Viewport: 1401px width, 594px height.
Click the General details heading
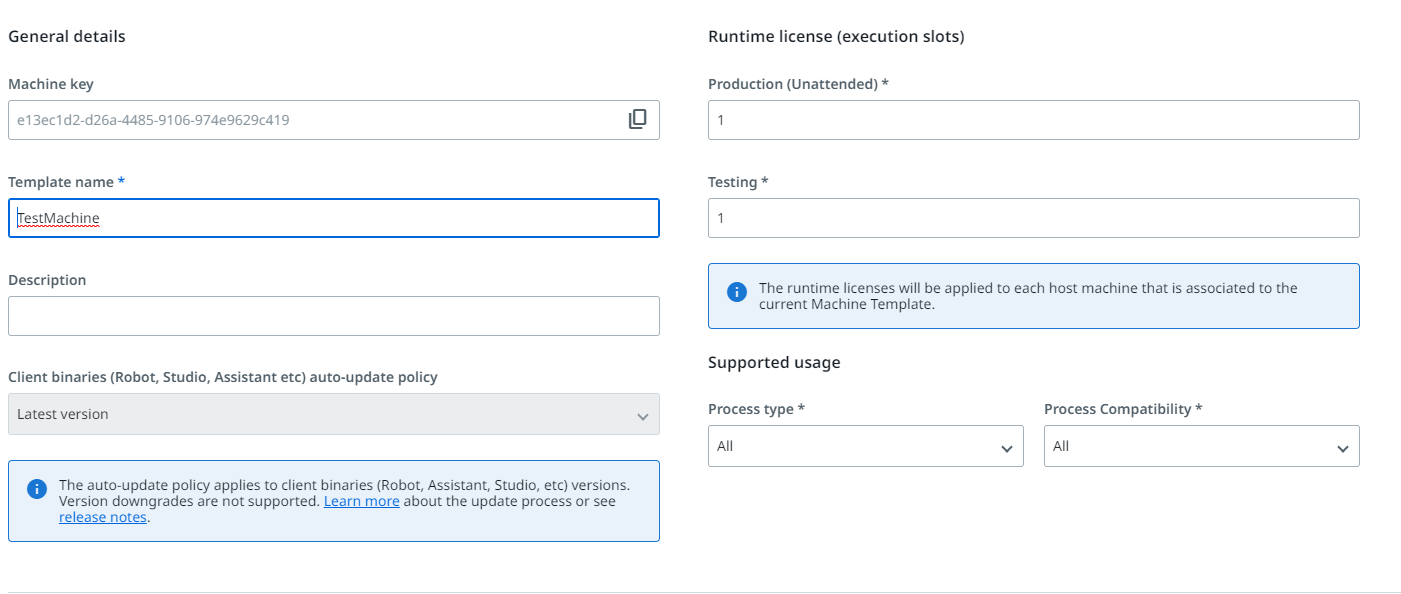[67, 37]
